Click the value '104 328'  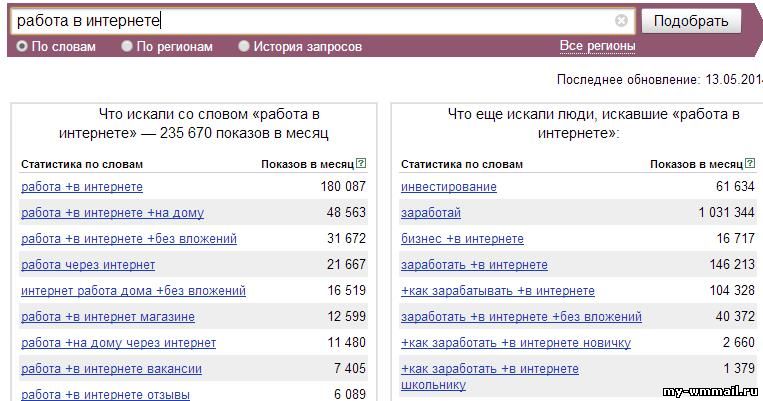[x=732, y=291]
